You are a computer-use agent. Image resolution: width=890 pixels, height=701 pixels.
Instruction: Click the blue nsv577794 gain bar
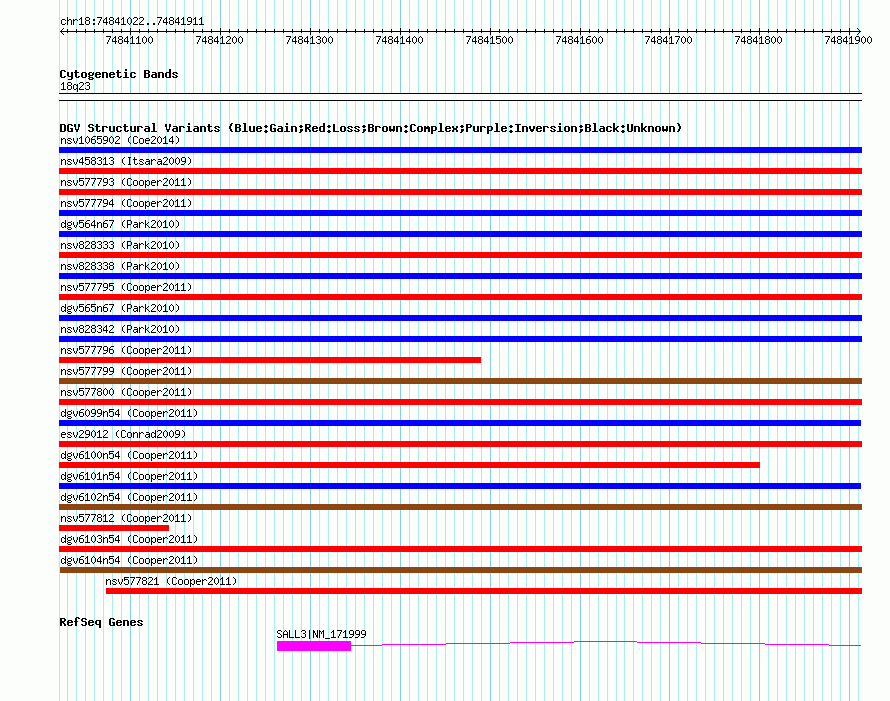pos(460,213)
